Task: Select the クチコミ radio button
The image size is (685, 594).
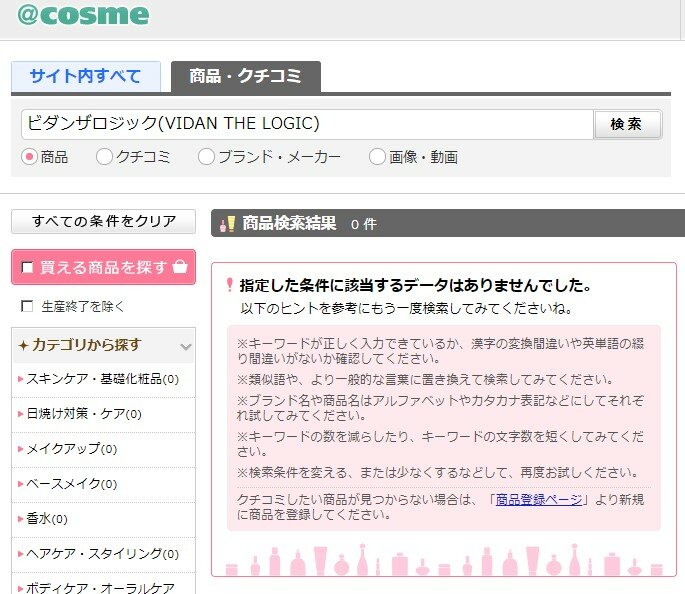Action: [104, 157]
